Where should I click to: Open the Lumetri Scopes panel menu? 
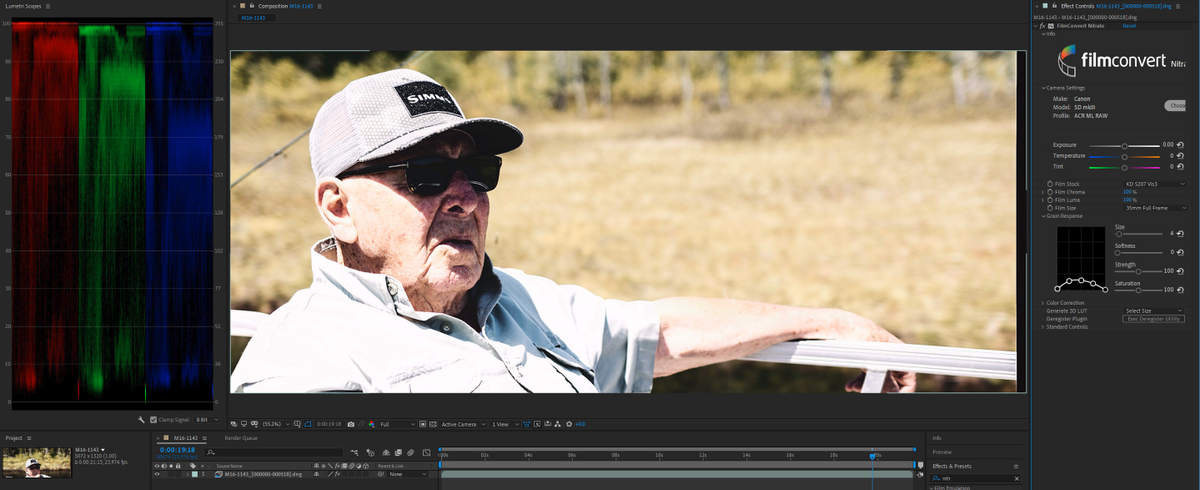pos(48,6)
